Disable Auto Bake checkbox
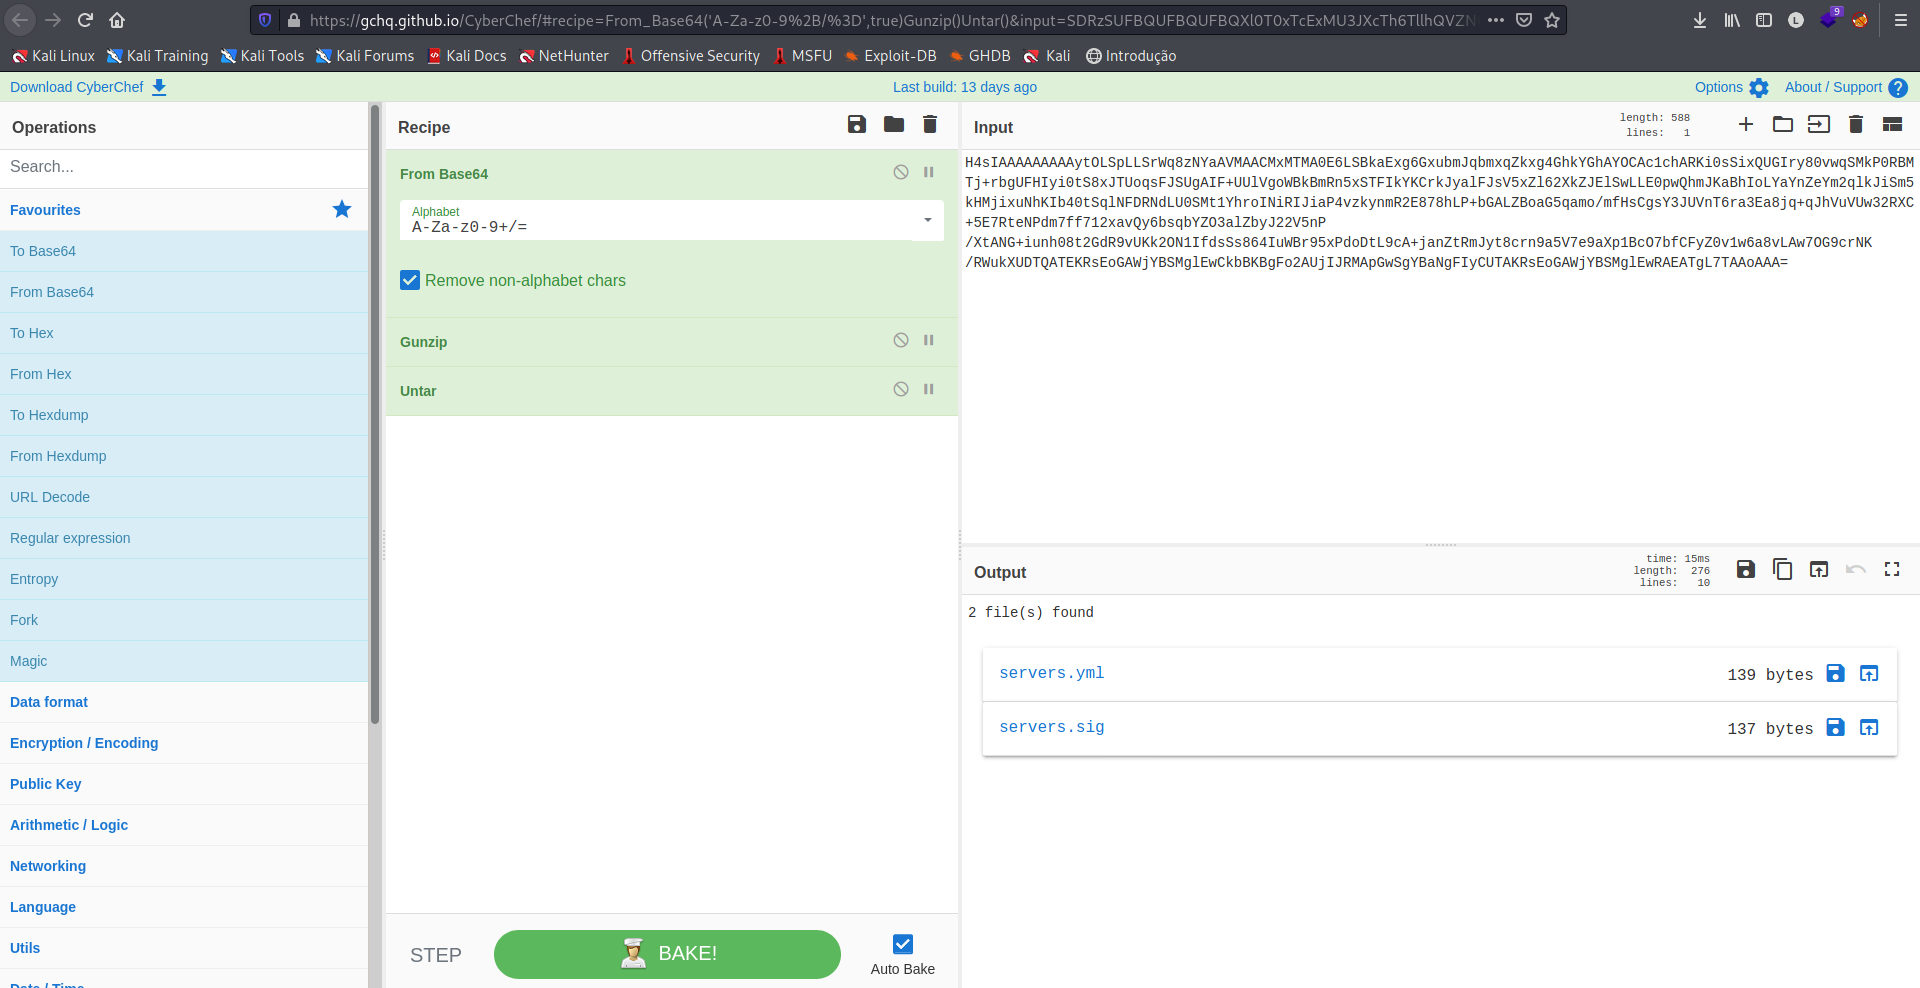1920x988 pixels. click(903, 945)
